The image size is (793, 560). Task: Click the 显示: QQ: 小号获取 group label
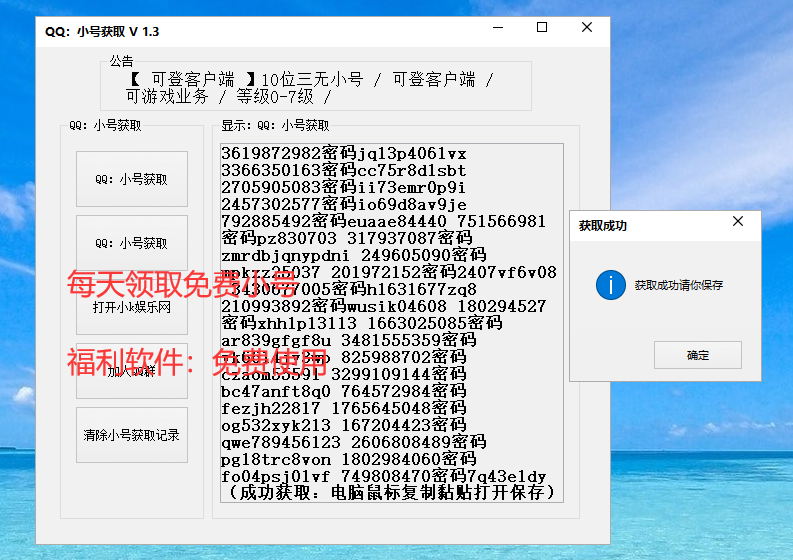[275, 125]
